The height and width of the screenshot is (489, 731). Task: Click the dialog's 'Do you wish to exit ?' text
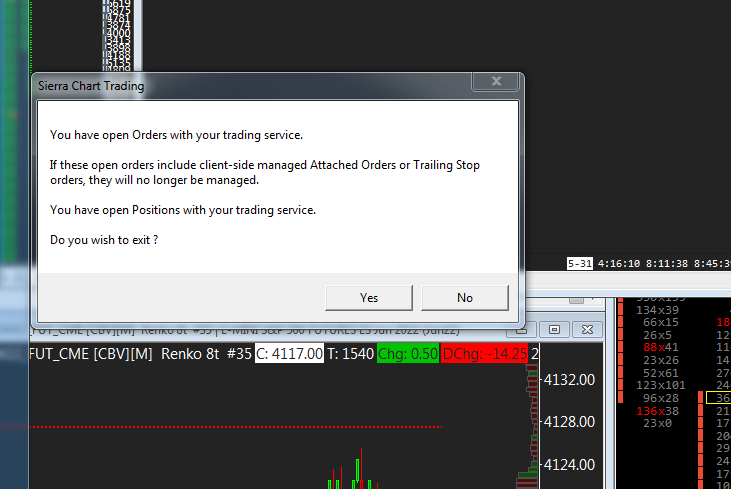pos(104,240)
